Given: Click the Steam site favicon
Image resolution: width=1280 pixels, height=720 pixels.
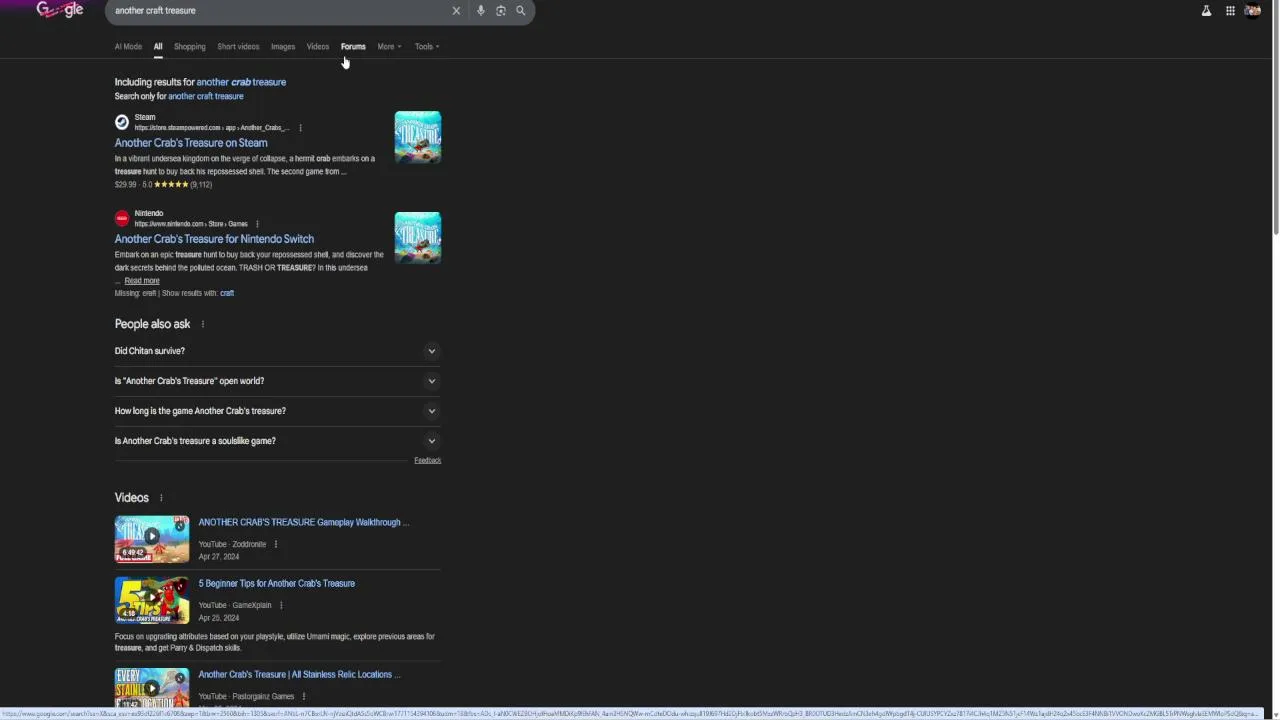Looking at the screenshot, I should point(122,122).
